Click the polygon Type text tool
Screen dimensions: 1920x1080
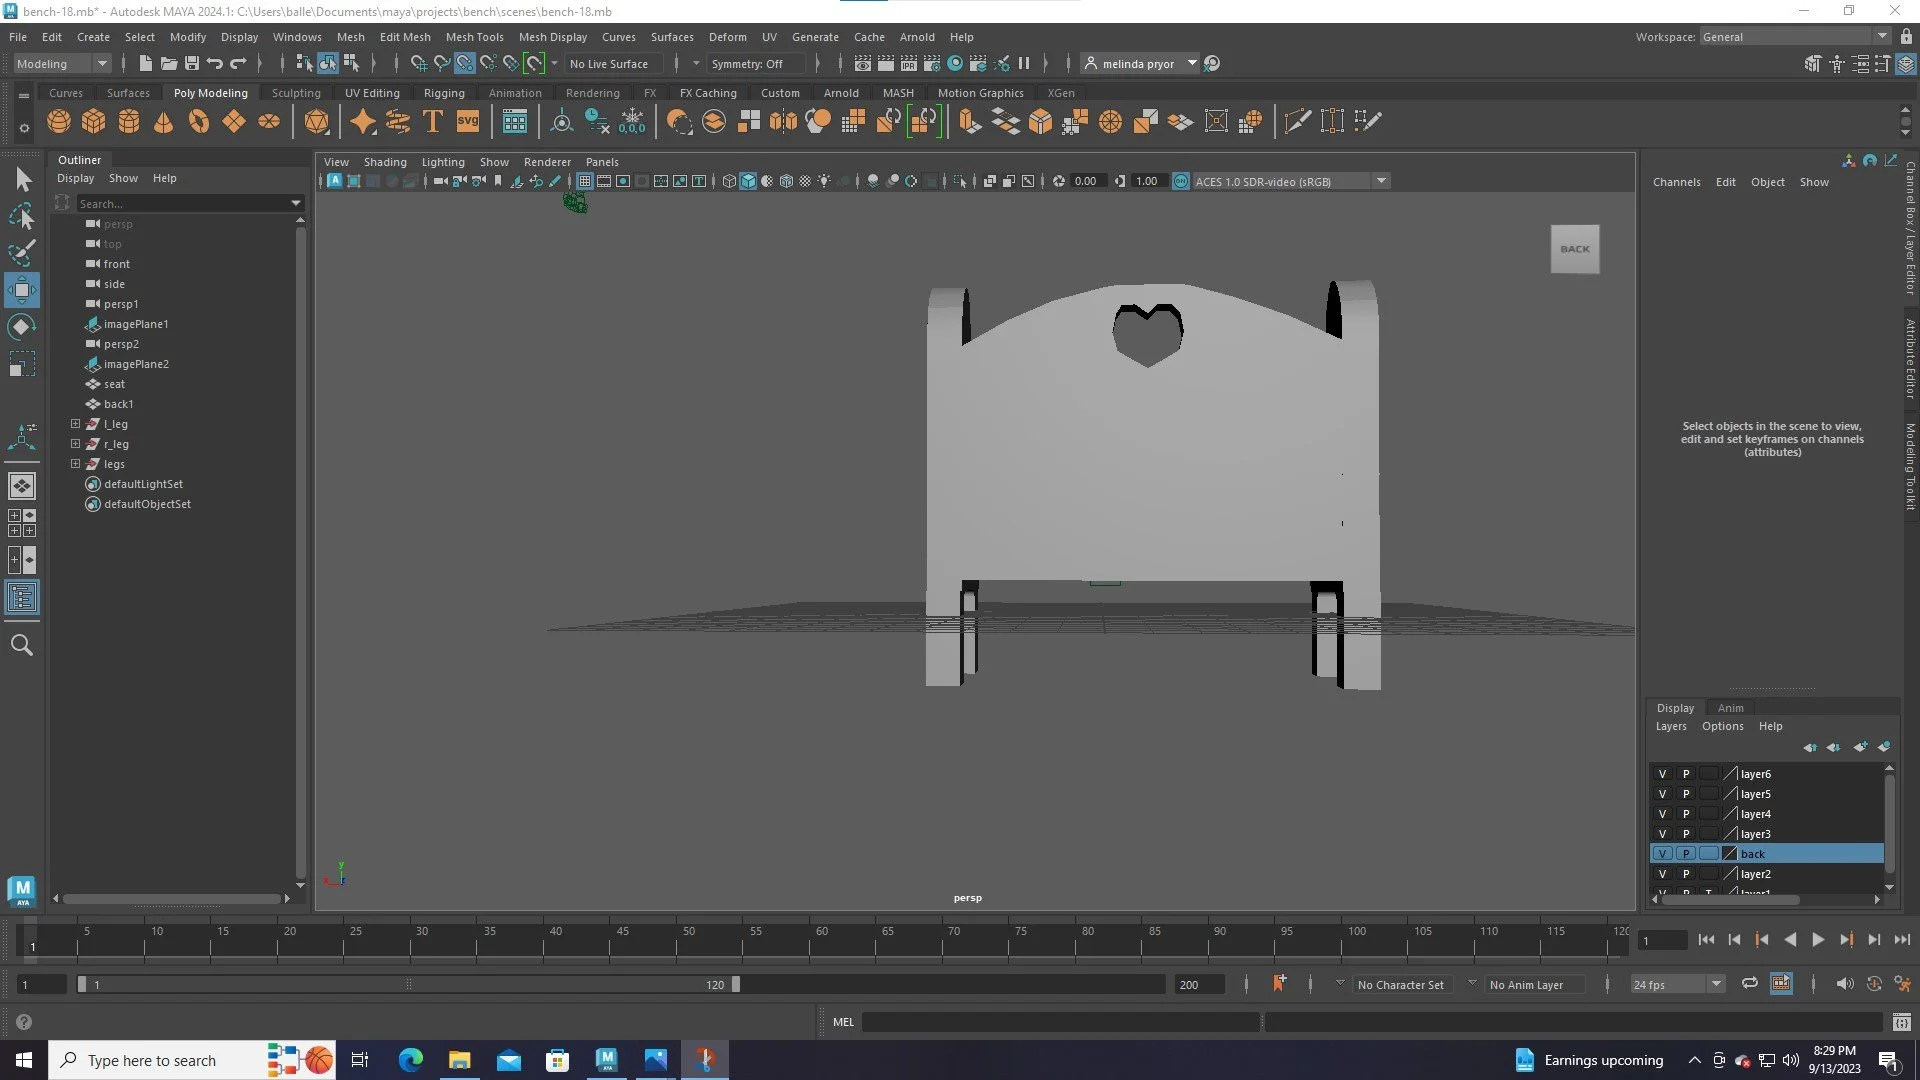(x=433, y=122)
